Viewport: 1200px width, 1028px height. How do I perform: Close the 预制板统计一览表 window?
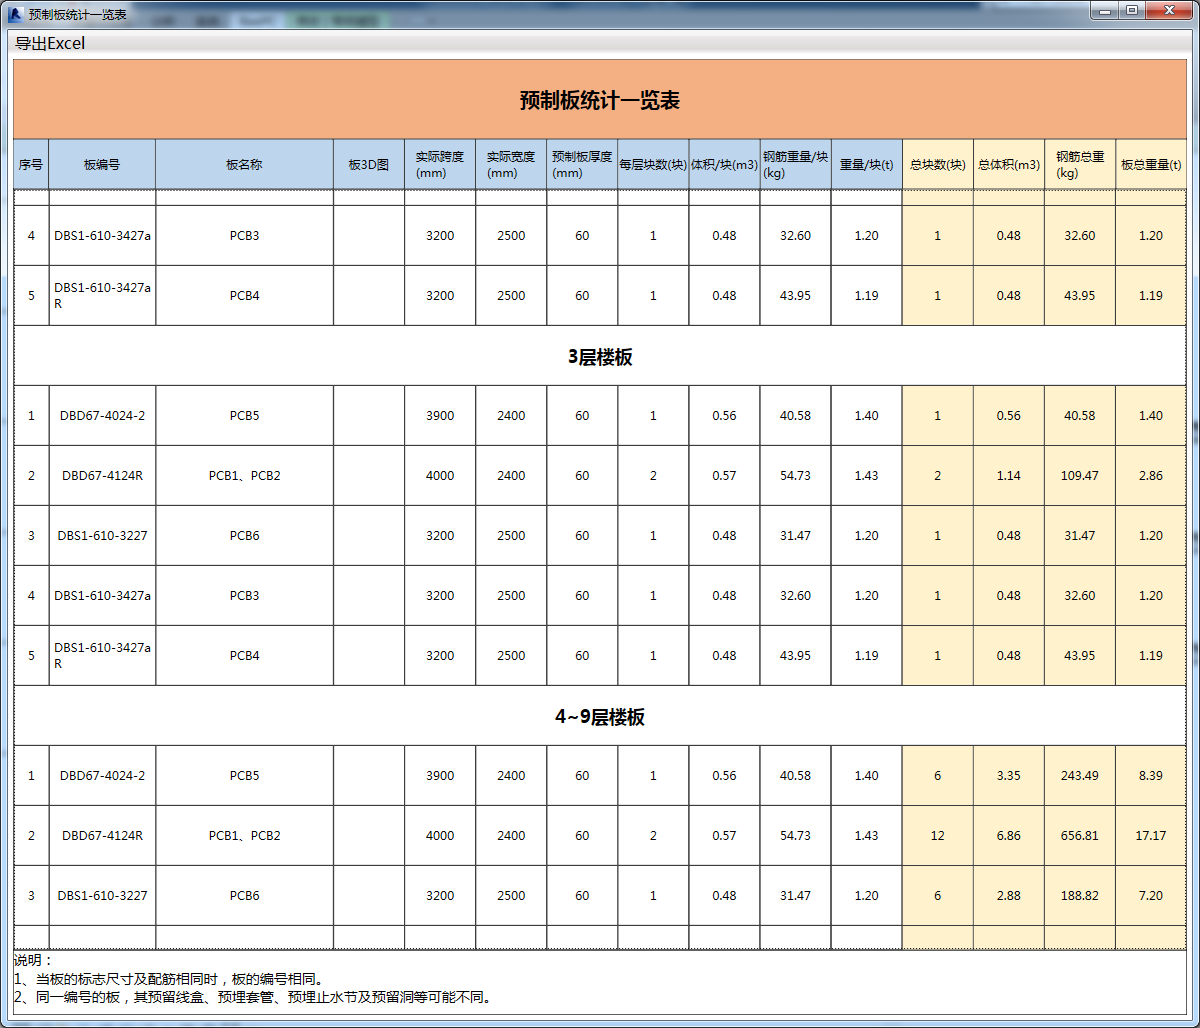[x=1167, y=11]
